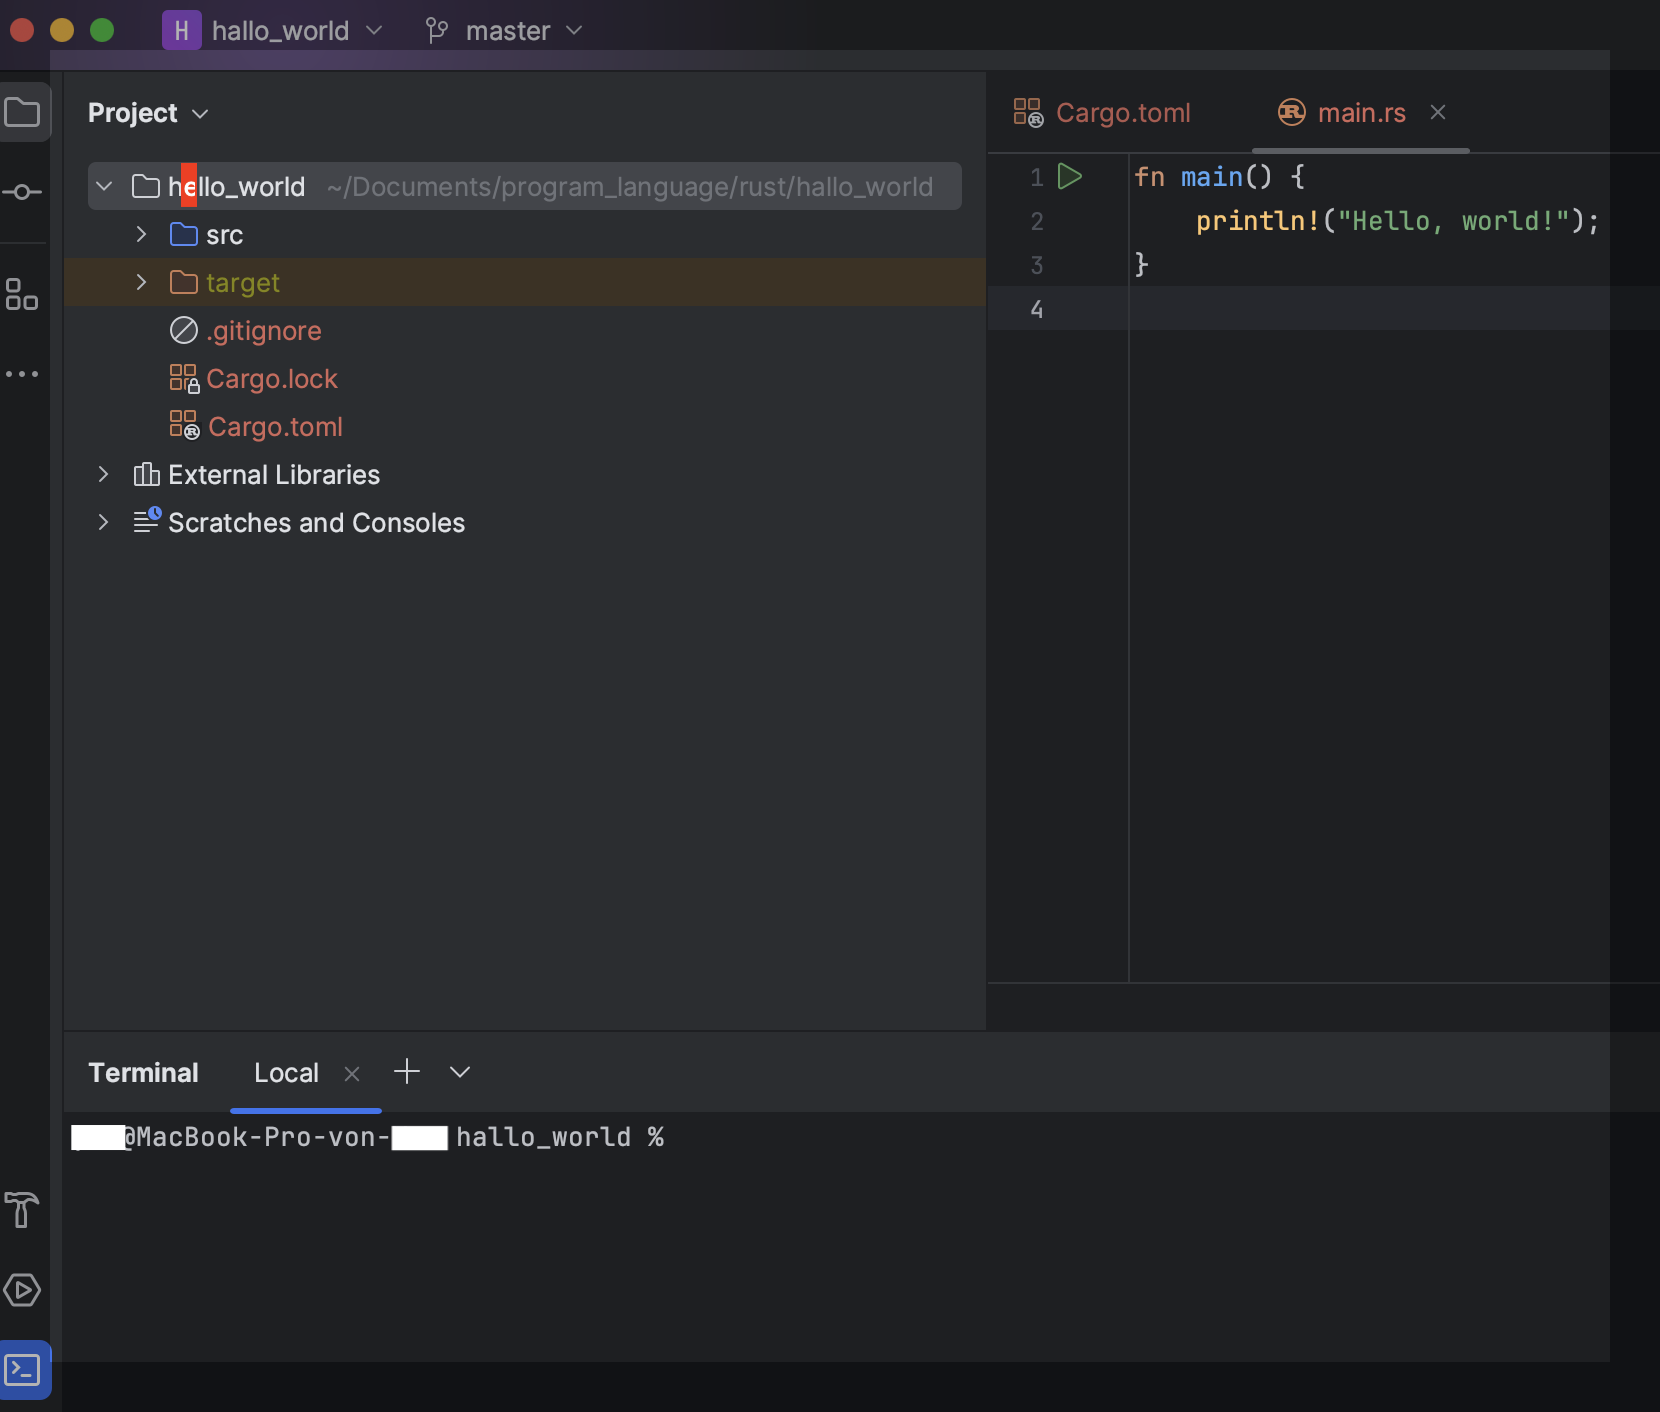Click the macOS red close window button
Screen dimensions: 1660x1412
22,30
